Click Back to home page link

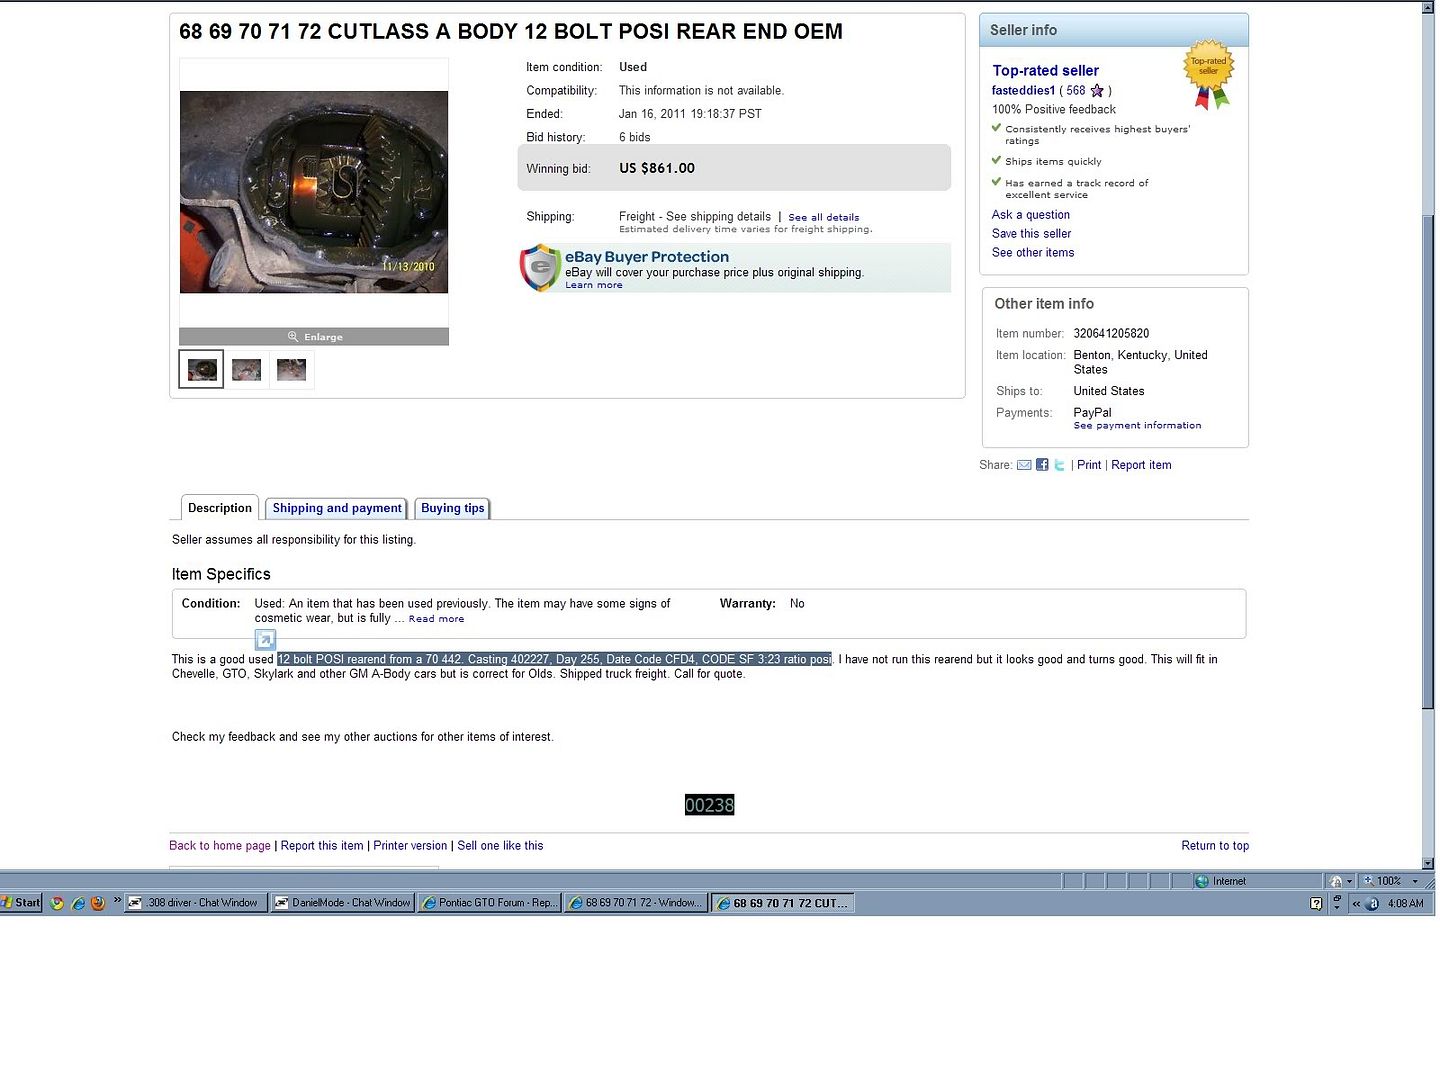tap(220, 846)
